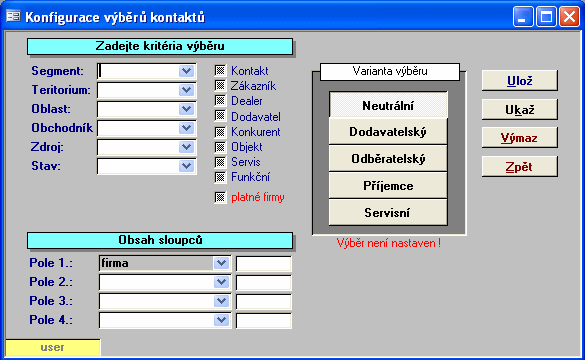Click the Obsah sloupců header
Screen dimensions: 585x360
pos(160,240)
